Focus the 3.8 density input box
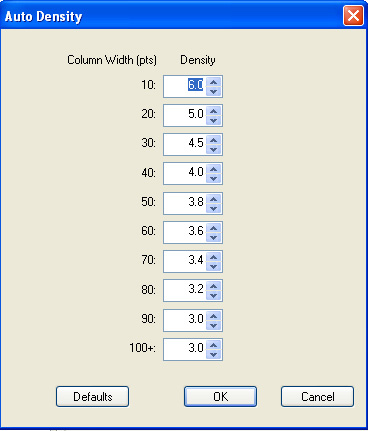The height and width of the screenshot is (431, 368). pos(184,203)
